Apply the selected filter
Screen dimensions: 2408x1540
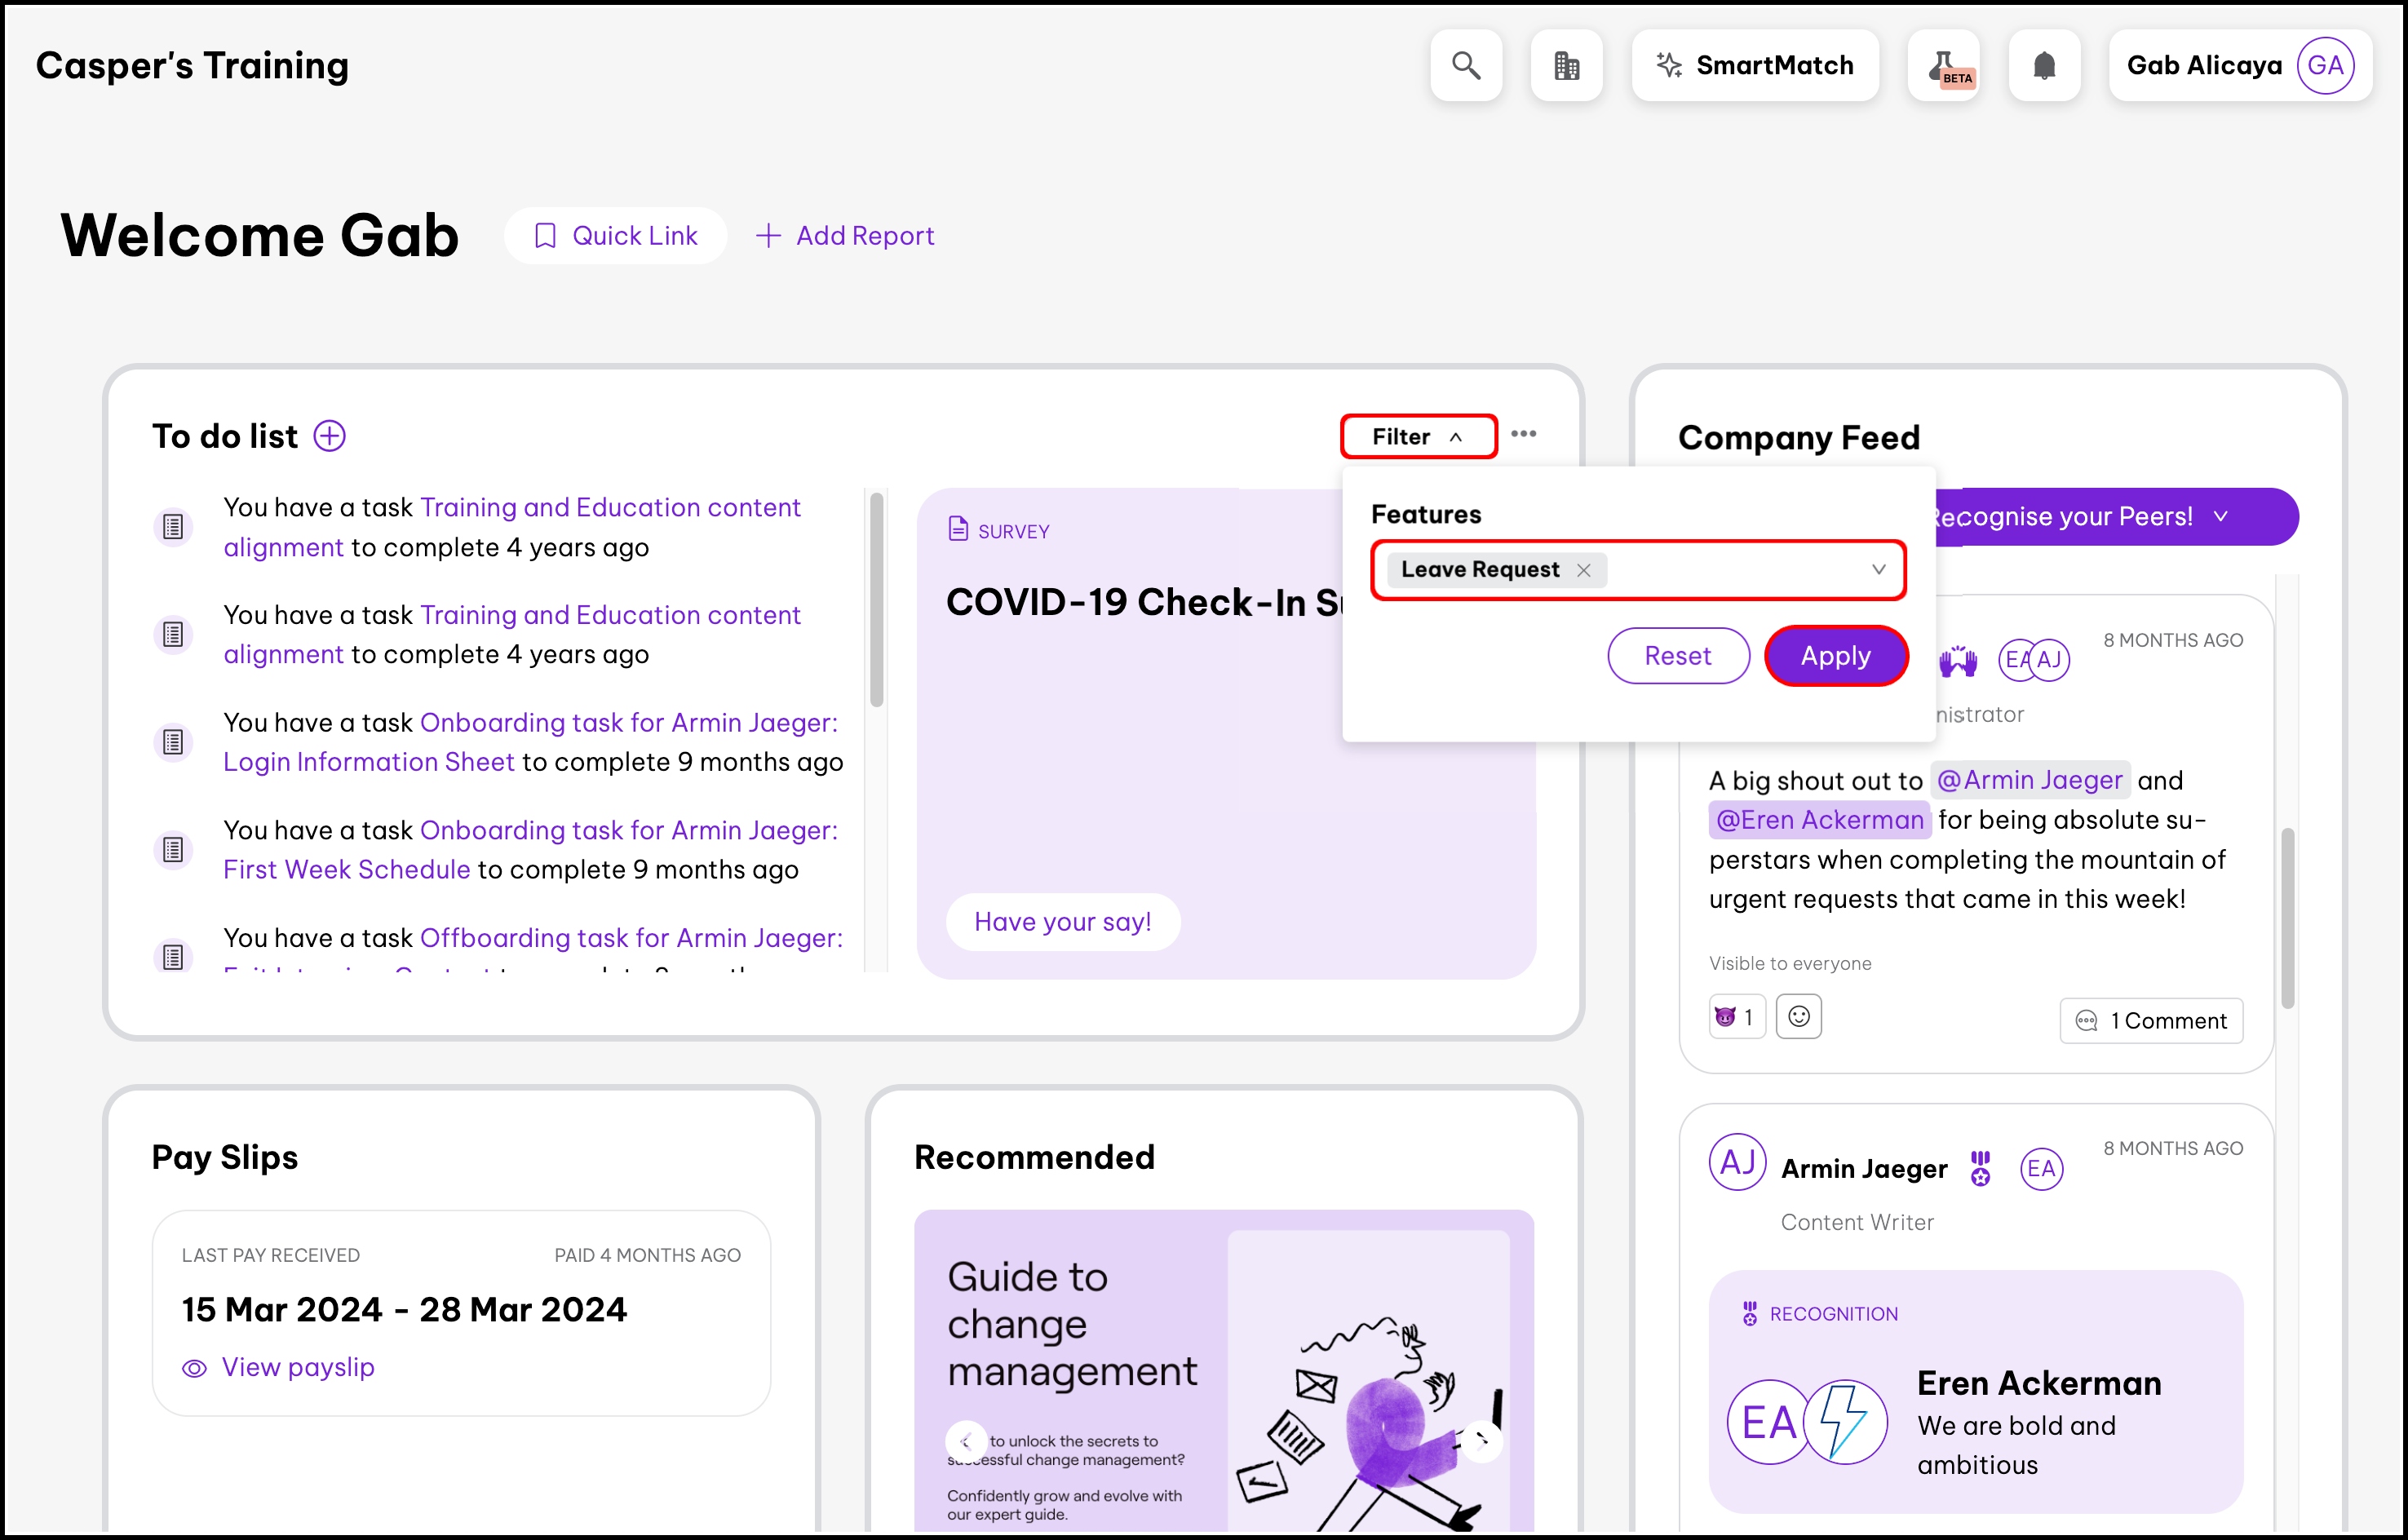1835,656
